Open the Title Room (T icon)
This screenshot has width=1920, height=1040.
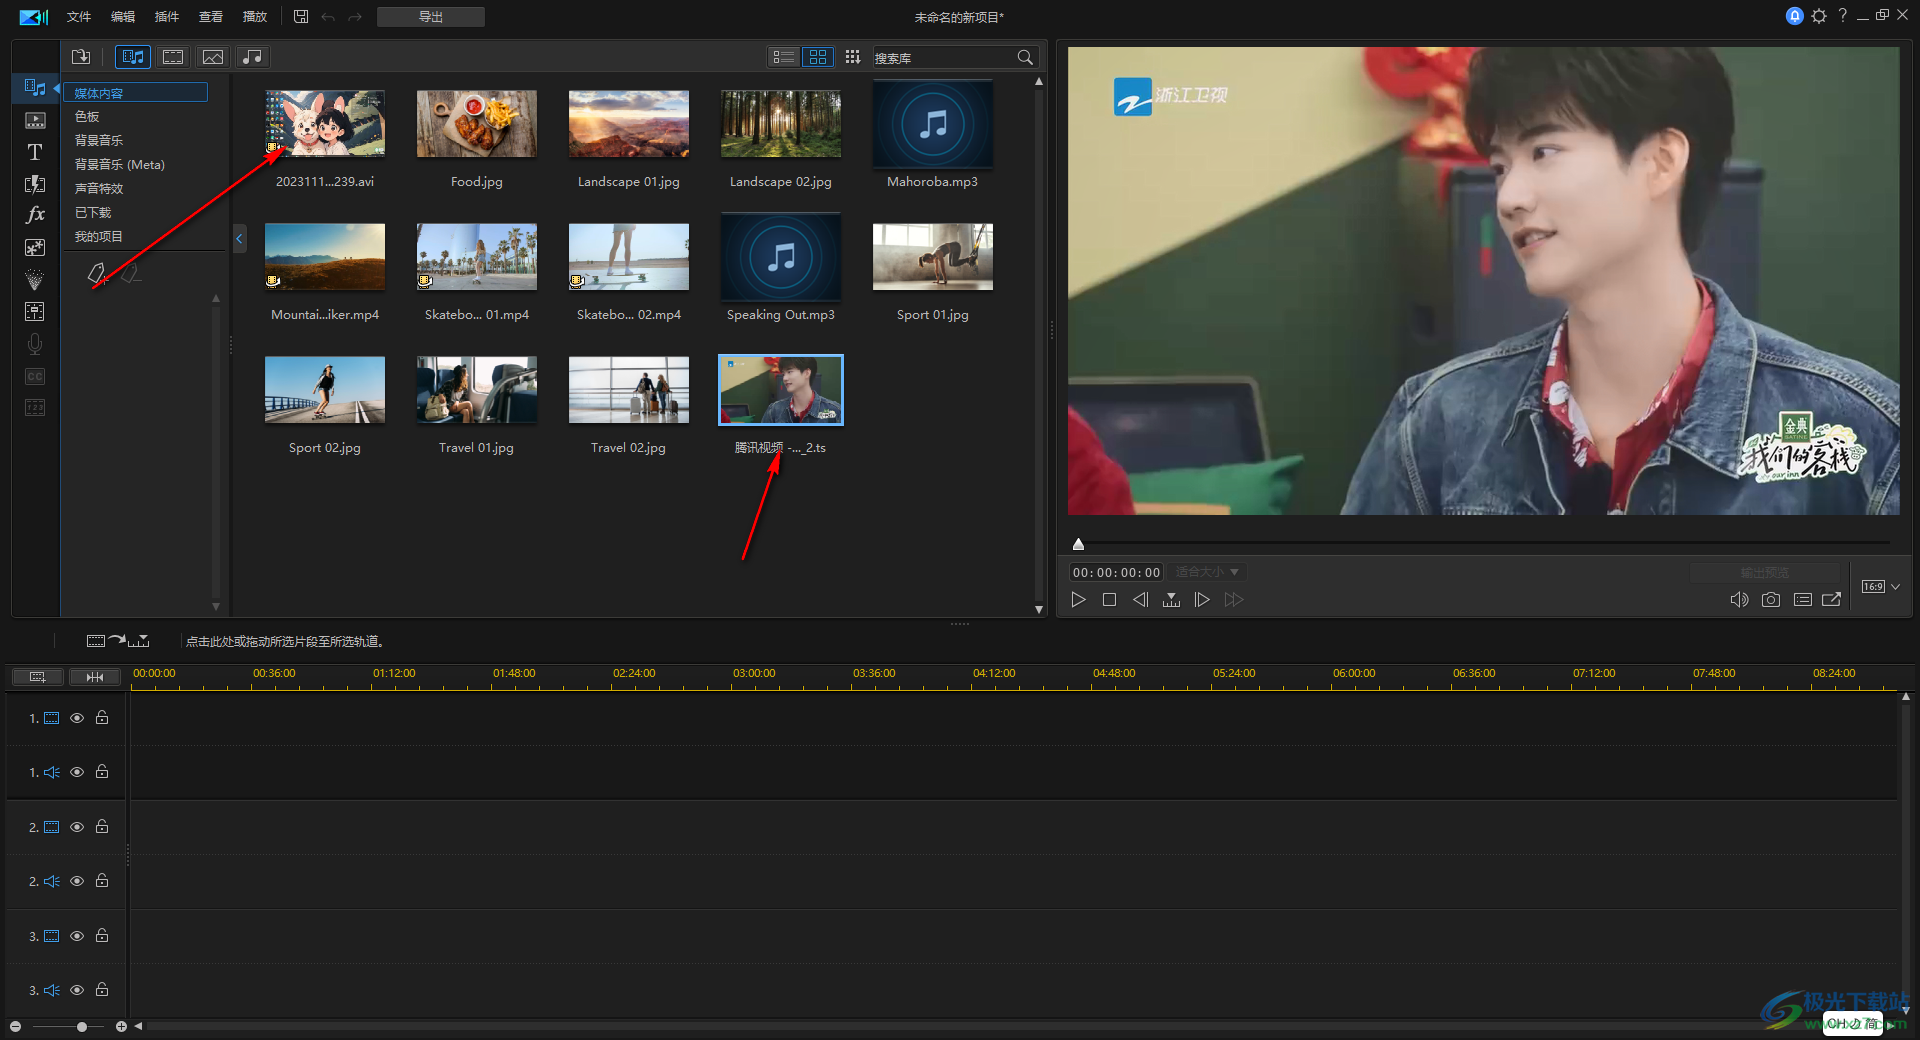click(x=35, y=152)
